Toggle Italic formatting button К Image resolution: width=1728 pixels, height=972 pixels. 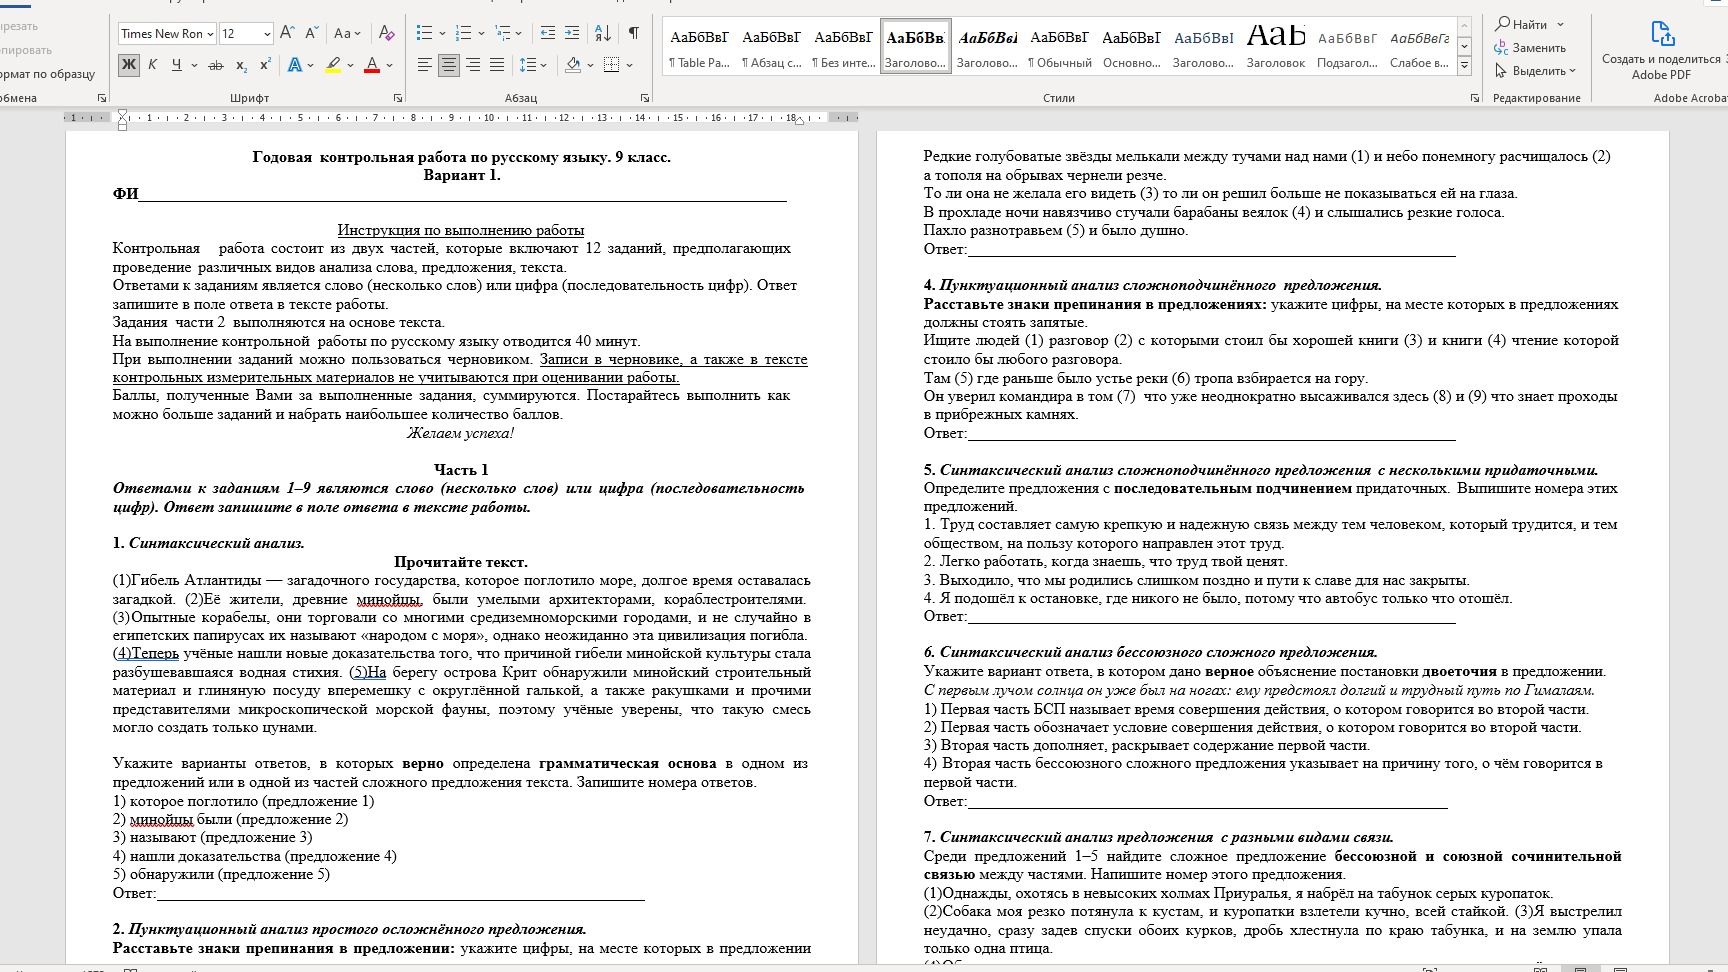(x=152, y=65)
